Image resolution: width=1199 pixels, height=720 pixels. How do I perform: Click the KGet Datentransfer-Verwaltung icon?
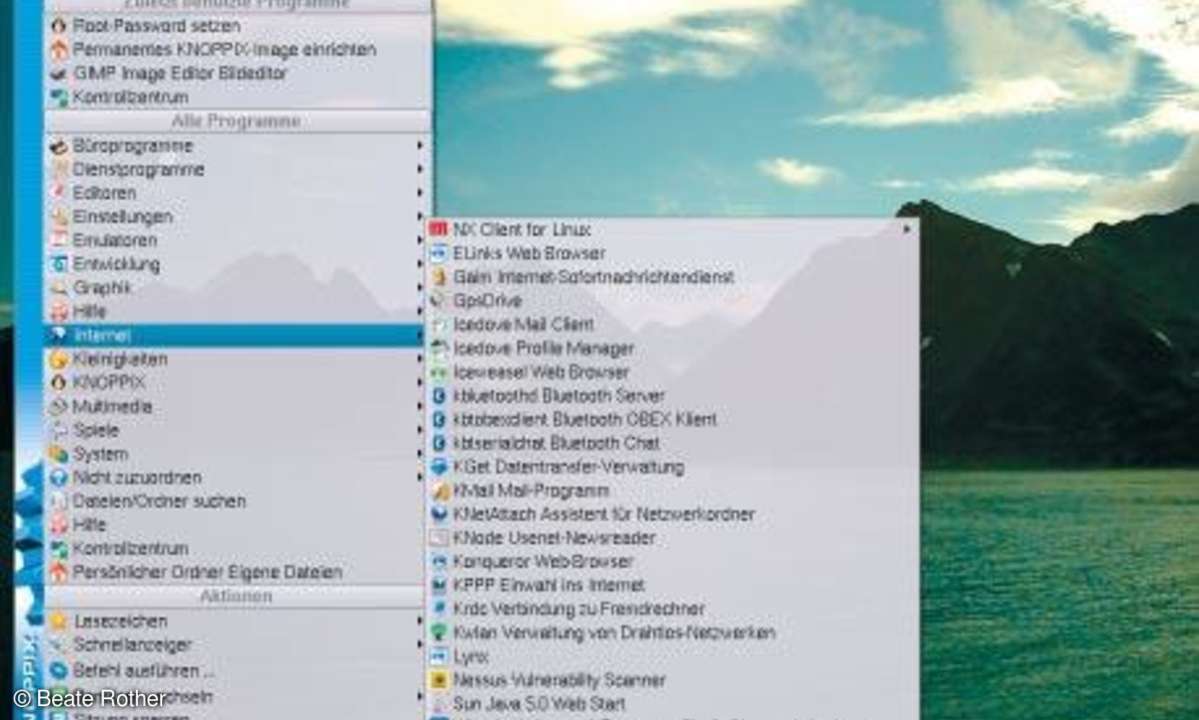439,467
